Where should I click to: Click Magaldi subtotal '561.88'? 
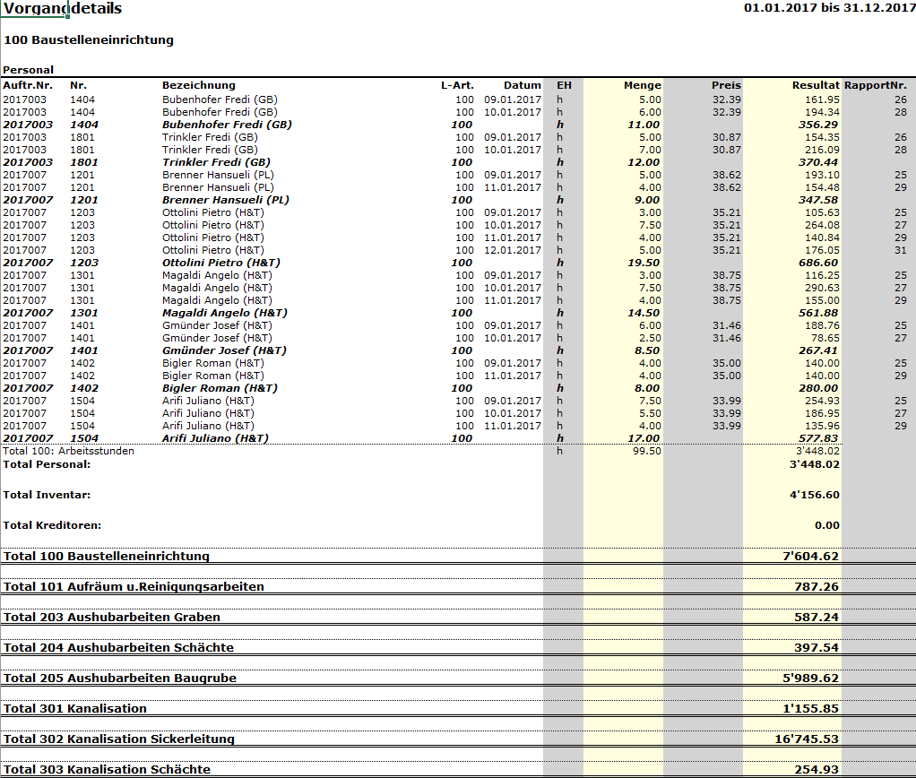pyautogui.click(x=818, y=313)
